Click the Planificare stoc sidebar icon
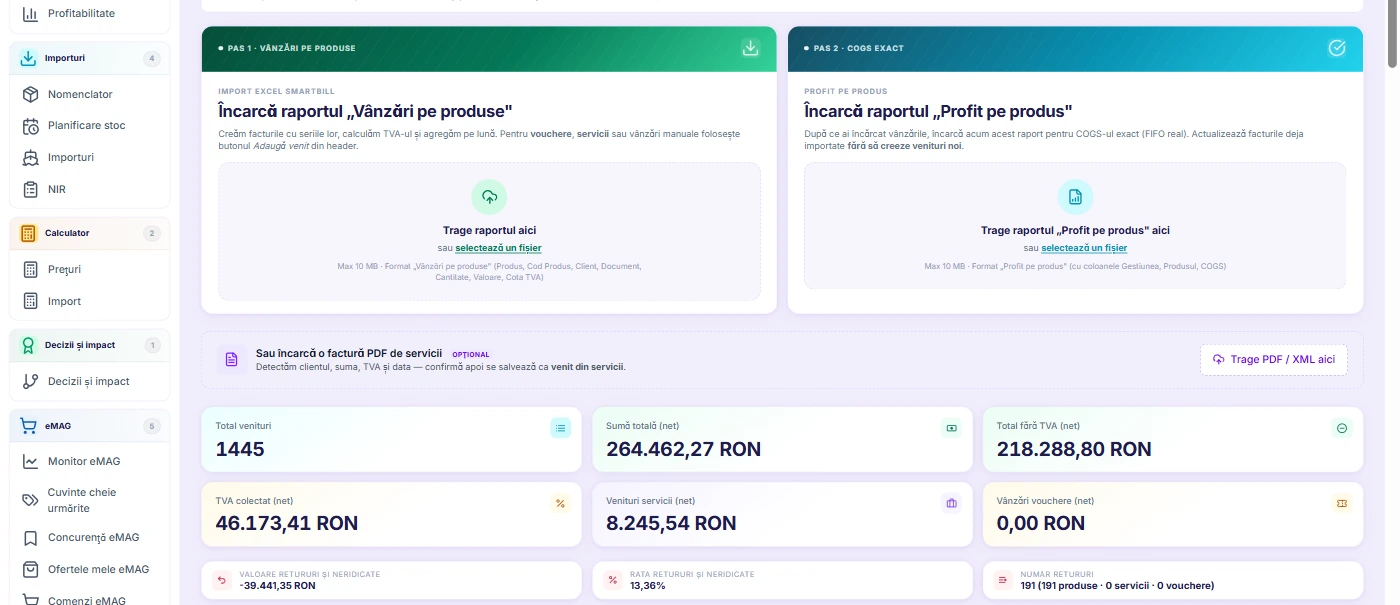 30,126
